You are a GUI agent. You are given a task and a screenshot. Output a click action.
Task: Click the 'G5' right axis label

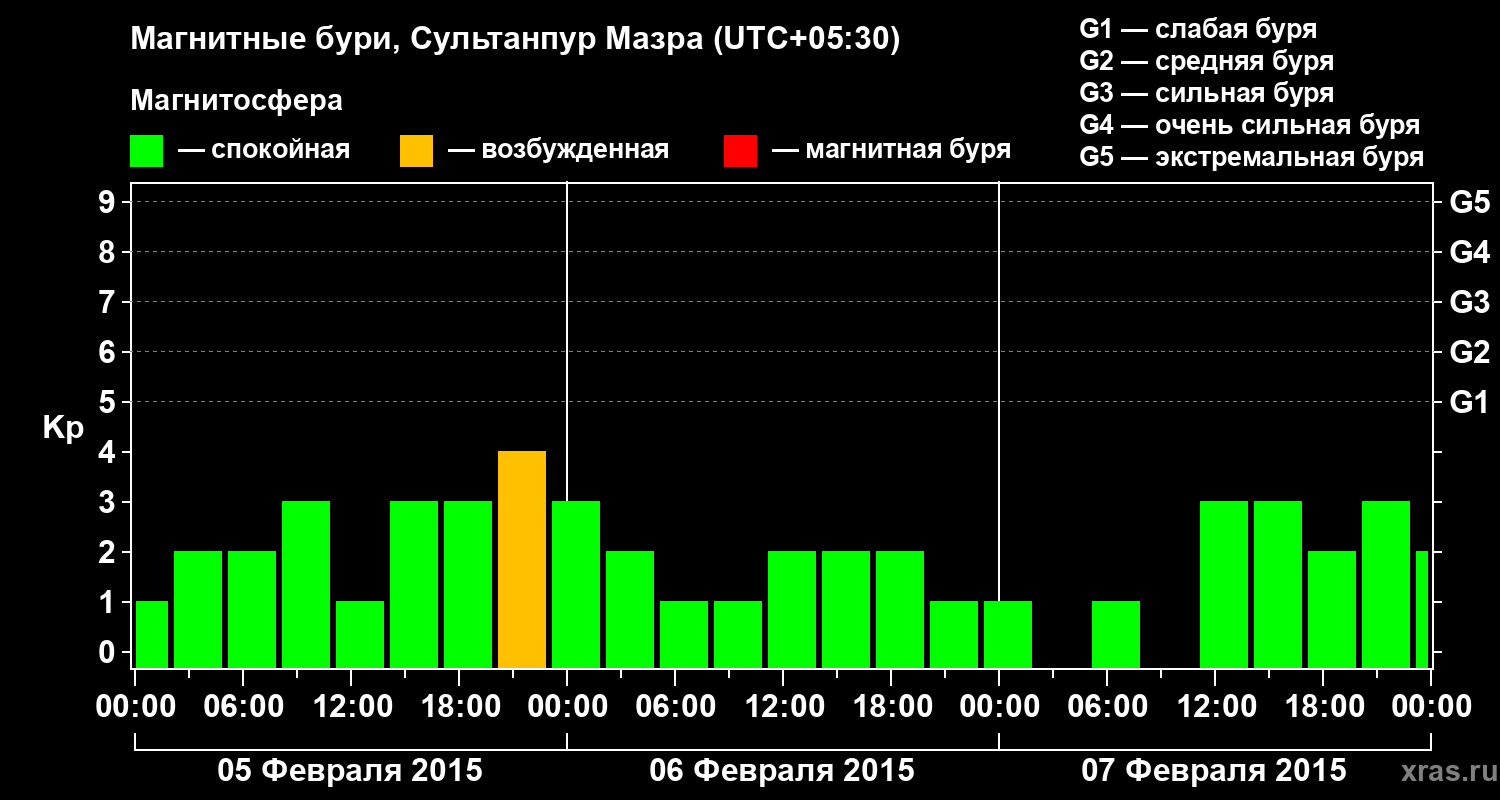click(x=1470, y=203)
